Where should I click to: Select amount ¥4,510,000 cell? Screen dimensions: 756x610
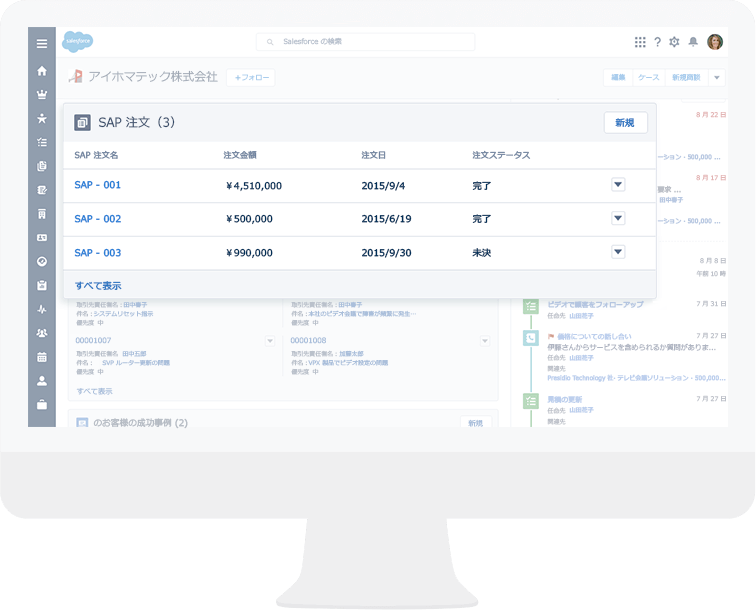[254, 186]
